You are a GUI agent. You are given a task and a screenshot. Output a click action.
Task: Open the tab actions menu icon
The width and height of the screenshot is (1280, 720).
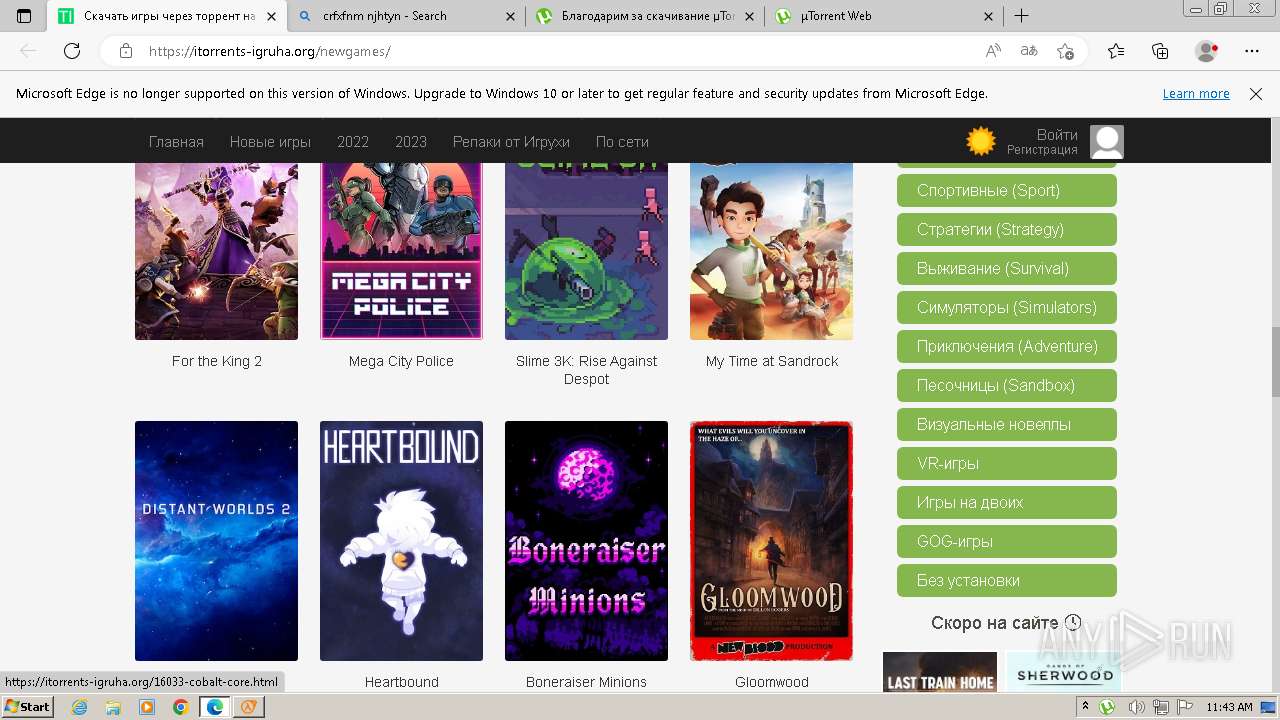[24, 16]
